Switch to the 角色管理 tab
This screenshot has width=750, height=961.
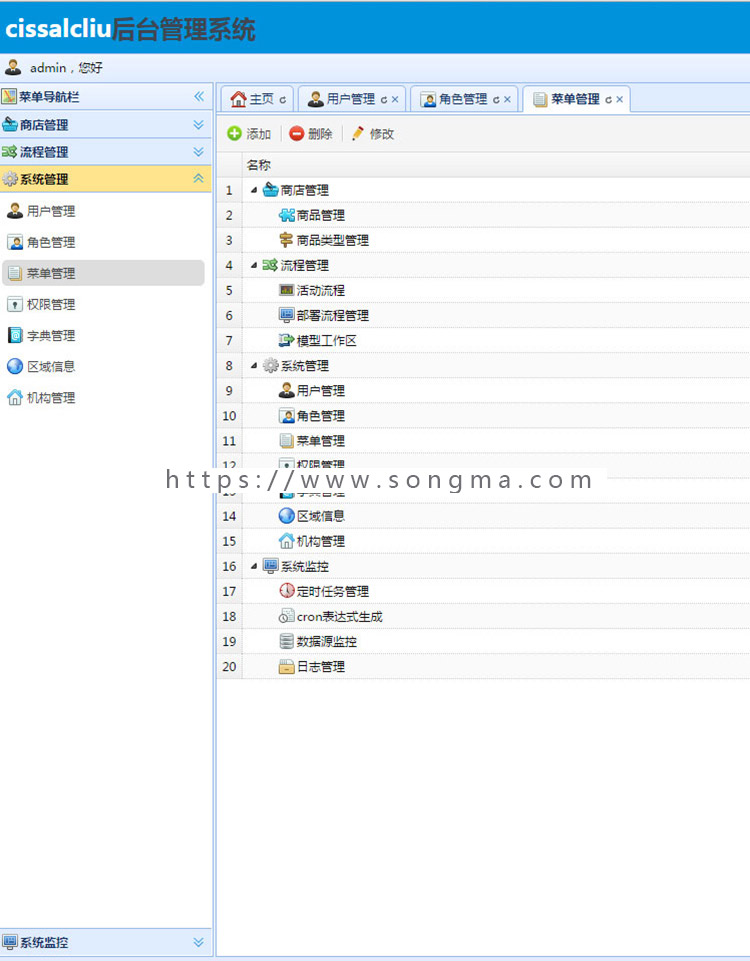(463, 99)
